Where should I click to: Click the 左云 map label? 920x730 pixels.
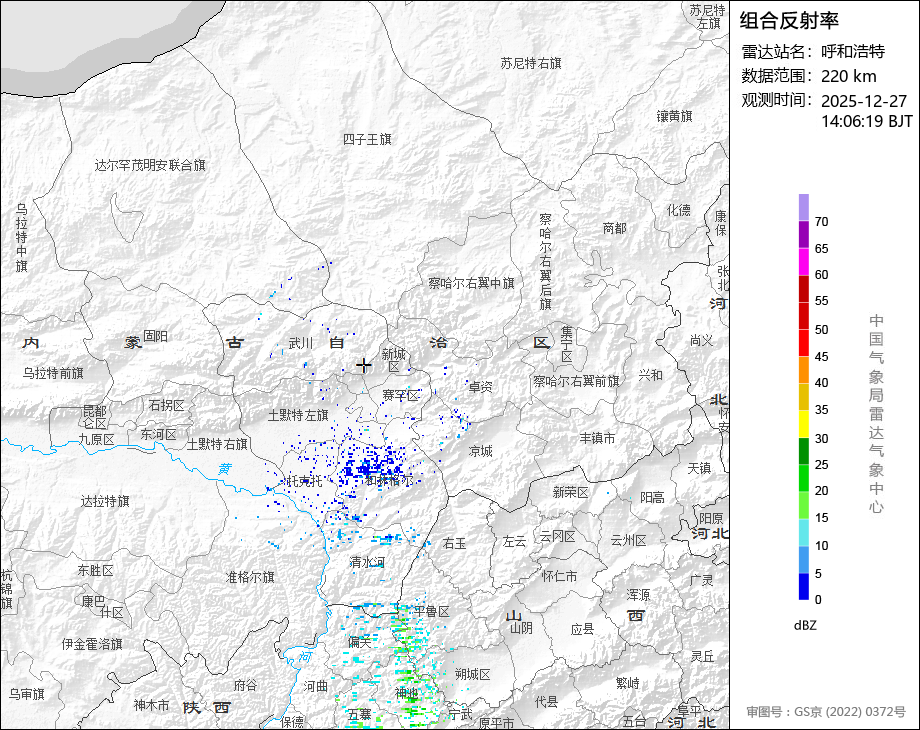[514, 542]
